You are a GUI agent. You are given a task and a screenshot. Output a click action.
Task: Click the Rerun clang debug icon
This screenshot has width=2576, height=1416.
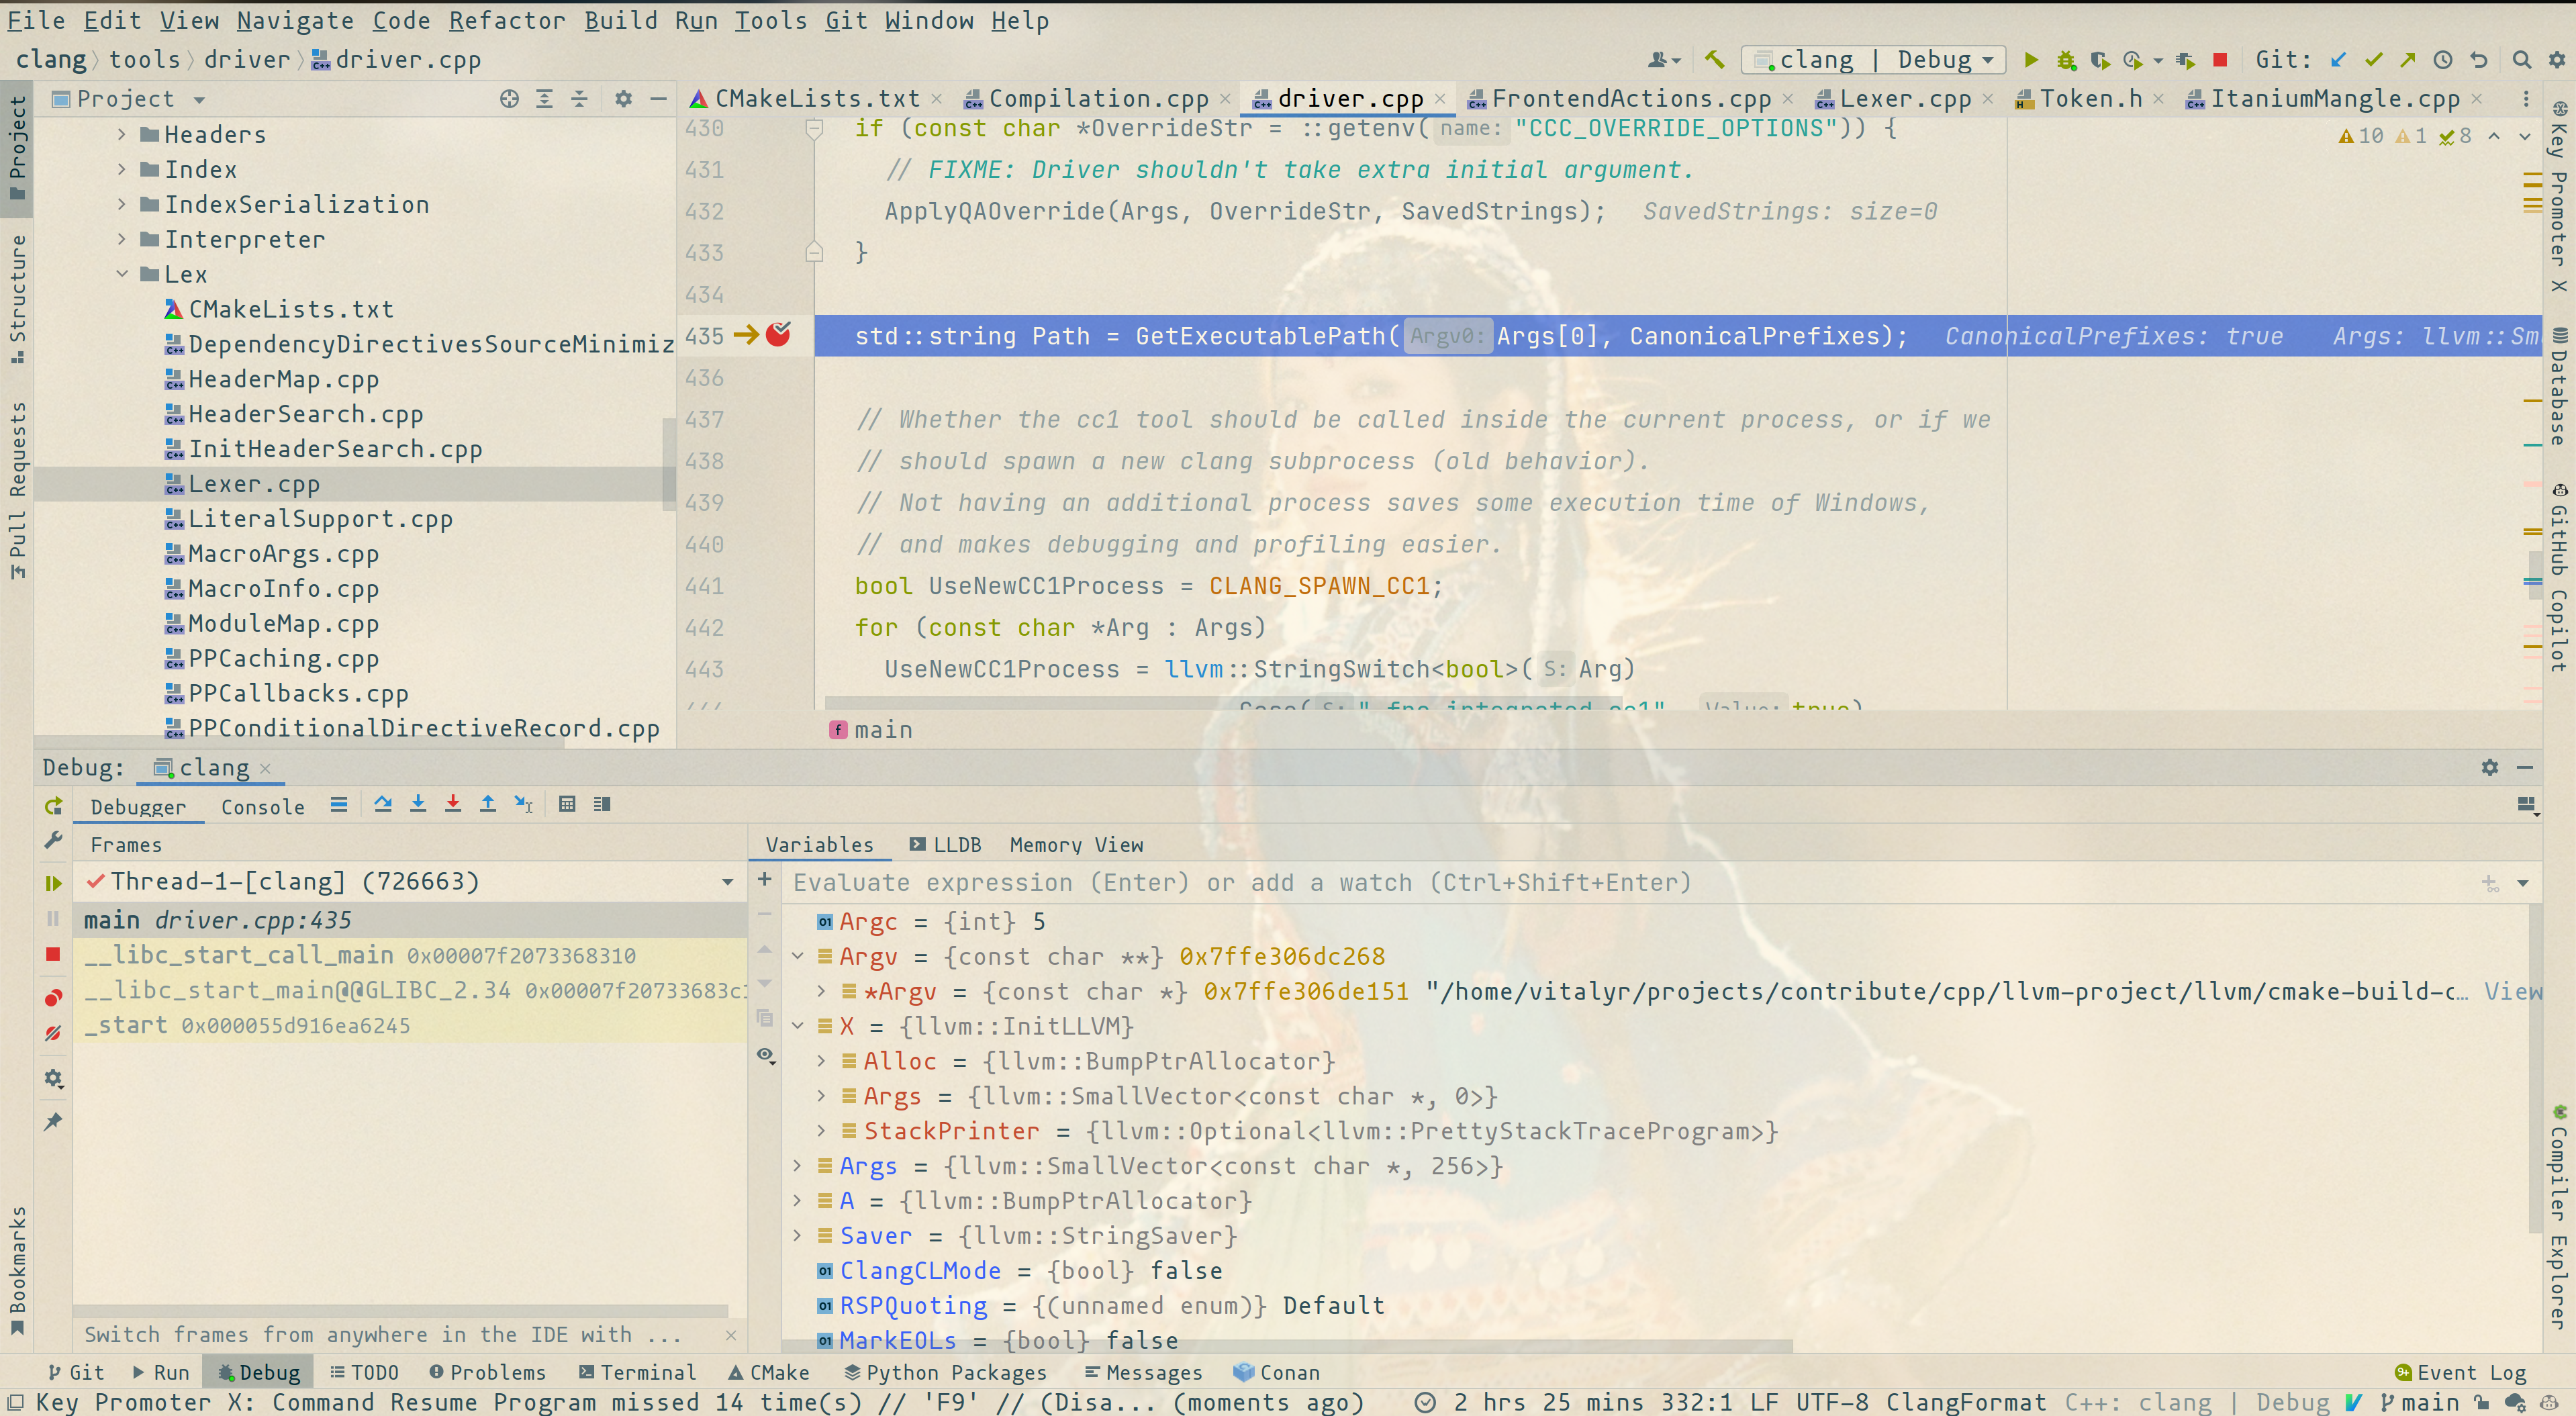click(53, 806)
